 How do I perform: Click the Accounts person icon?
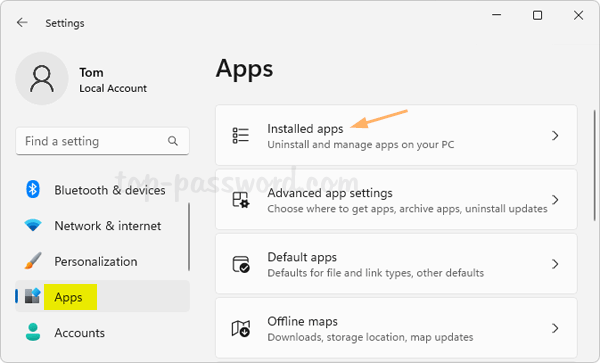(33, 332)
